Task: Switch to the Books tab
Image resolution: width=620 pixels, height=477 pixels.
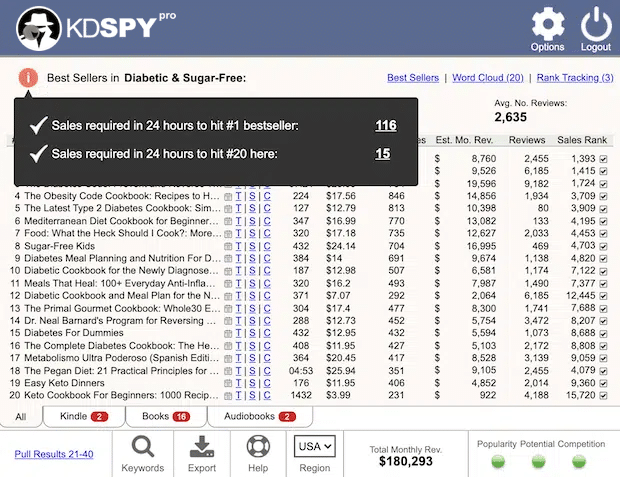Action: point(166,416)
